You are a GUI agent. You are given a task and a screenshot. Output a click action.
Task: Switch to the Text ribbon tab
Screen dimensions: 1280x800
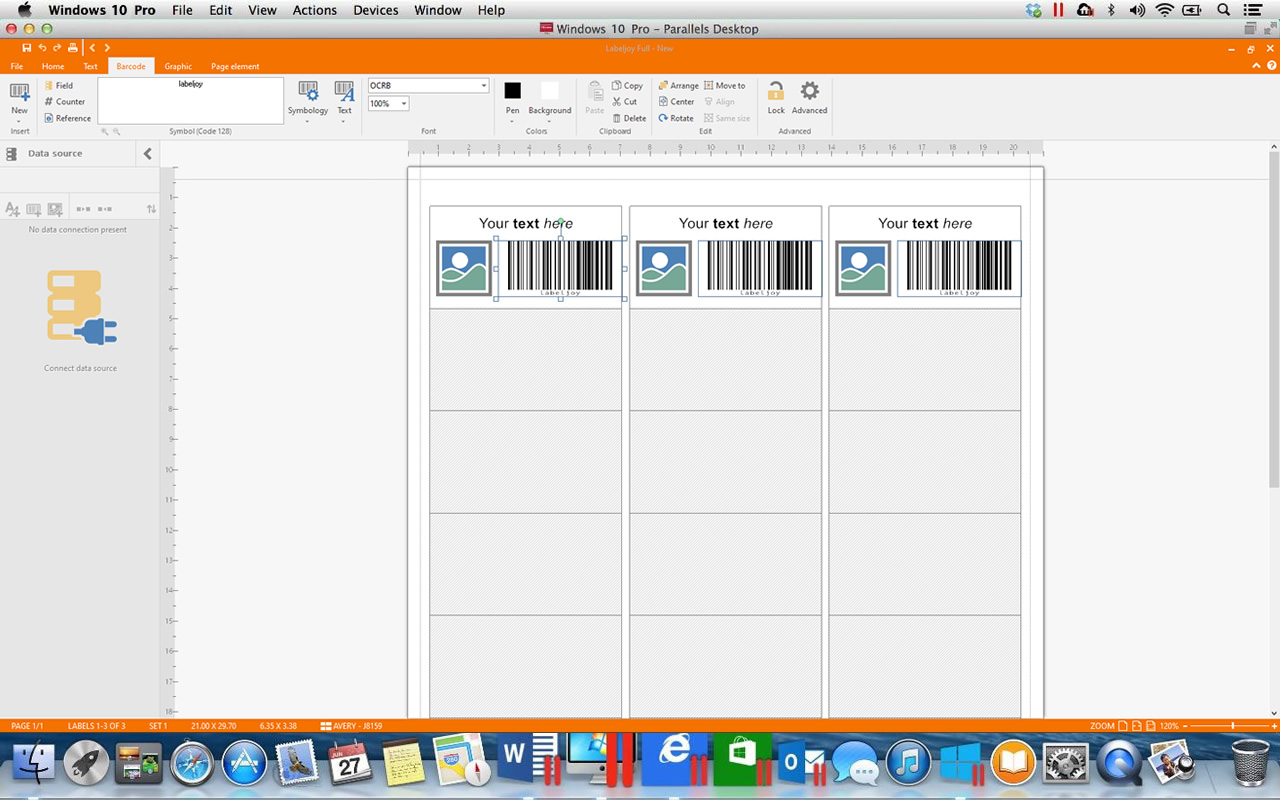point(90,66)
